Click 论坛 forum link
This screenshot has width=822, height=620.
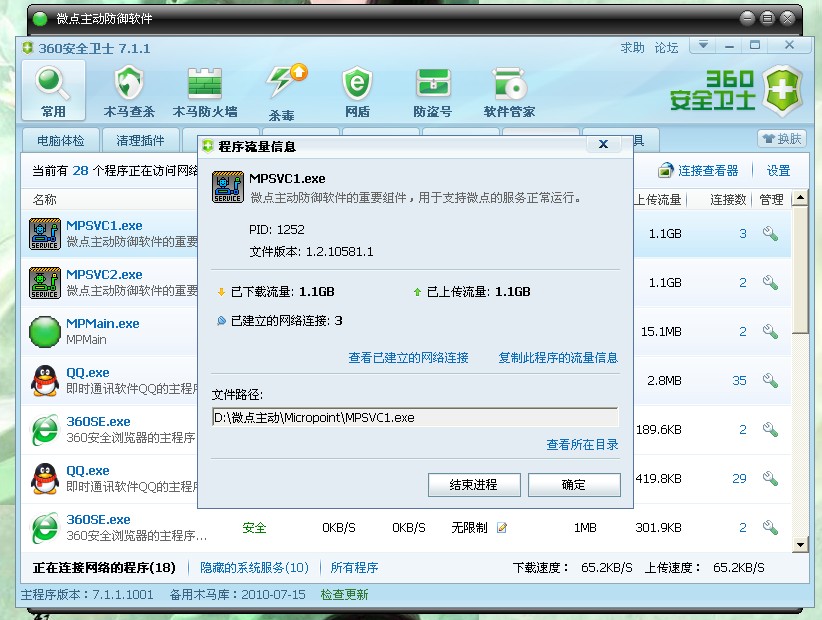[666, 48]
